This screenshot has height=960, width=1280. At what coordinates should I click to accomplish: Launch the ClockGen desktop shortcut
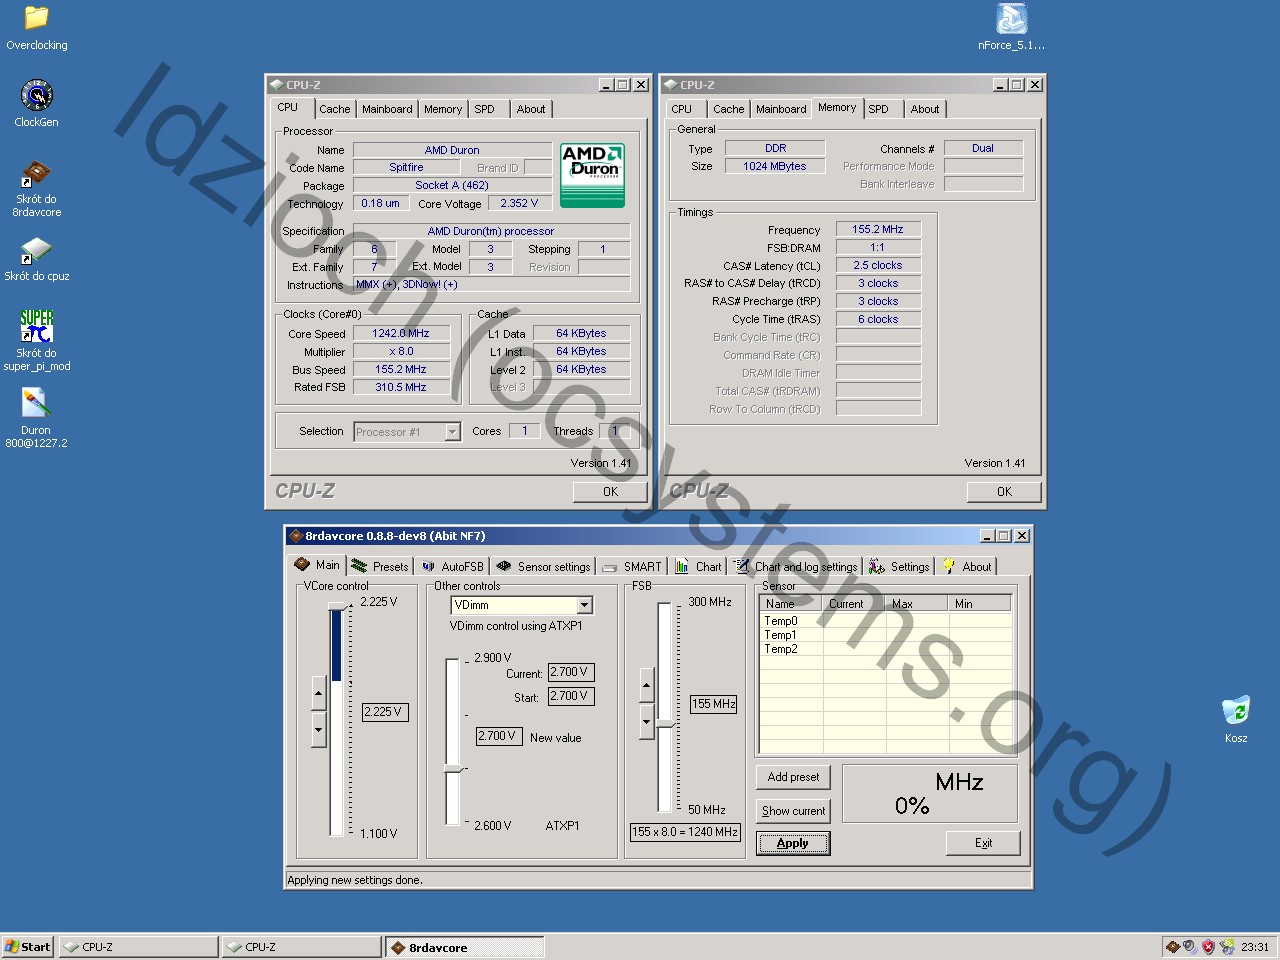tap(36, 104)
